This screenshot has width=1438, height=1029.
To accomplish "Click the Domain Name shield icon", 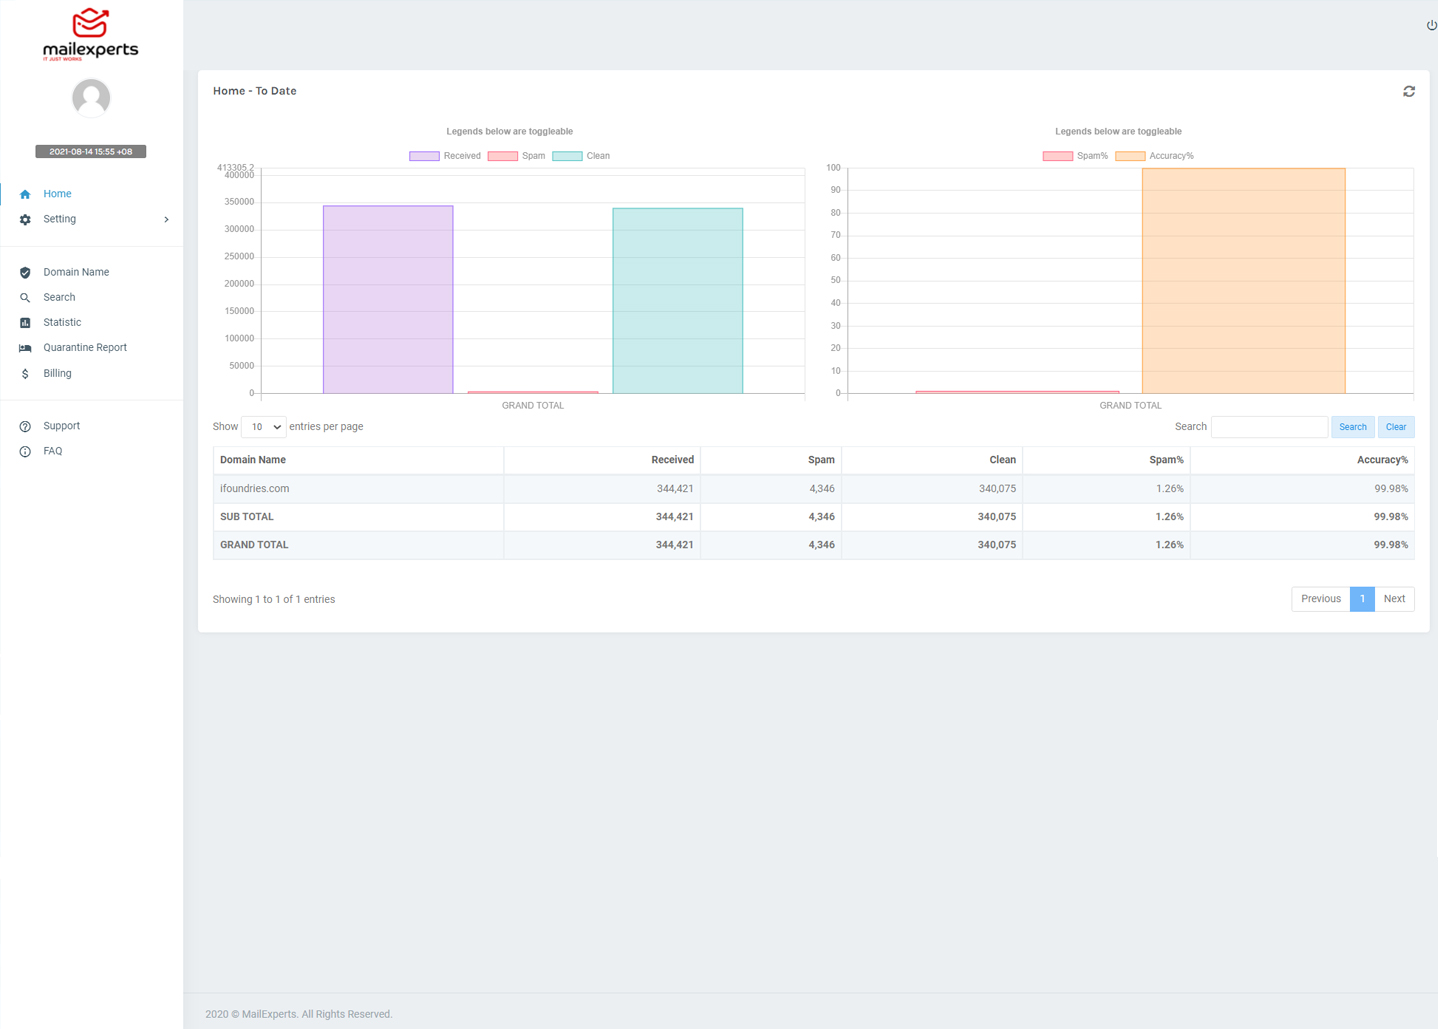I will (x=25, y=272).
